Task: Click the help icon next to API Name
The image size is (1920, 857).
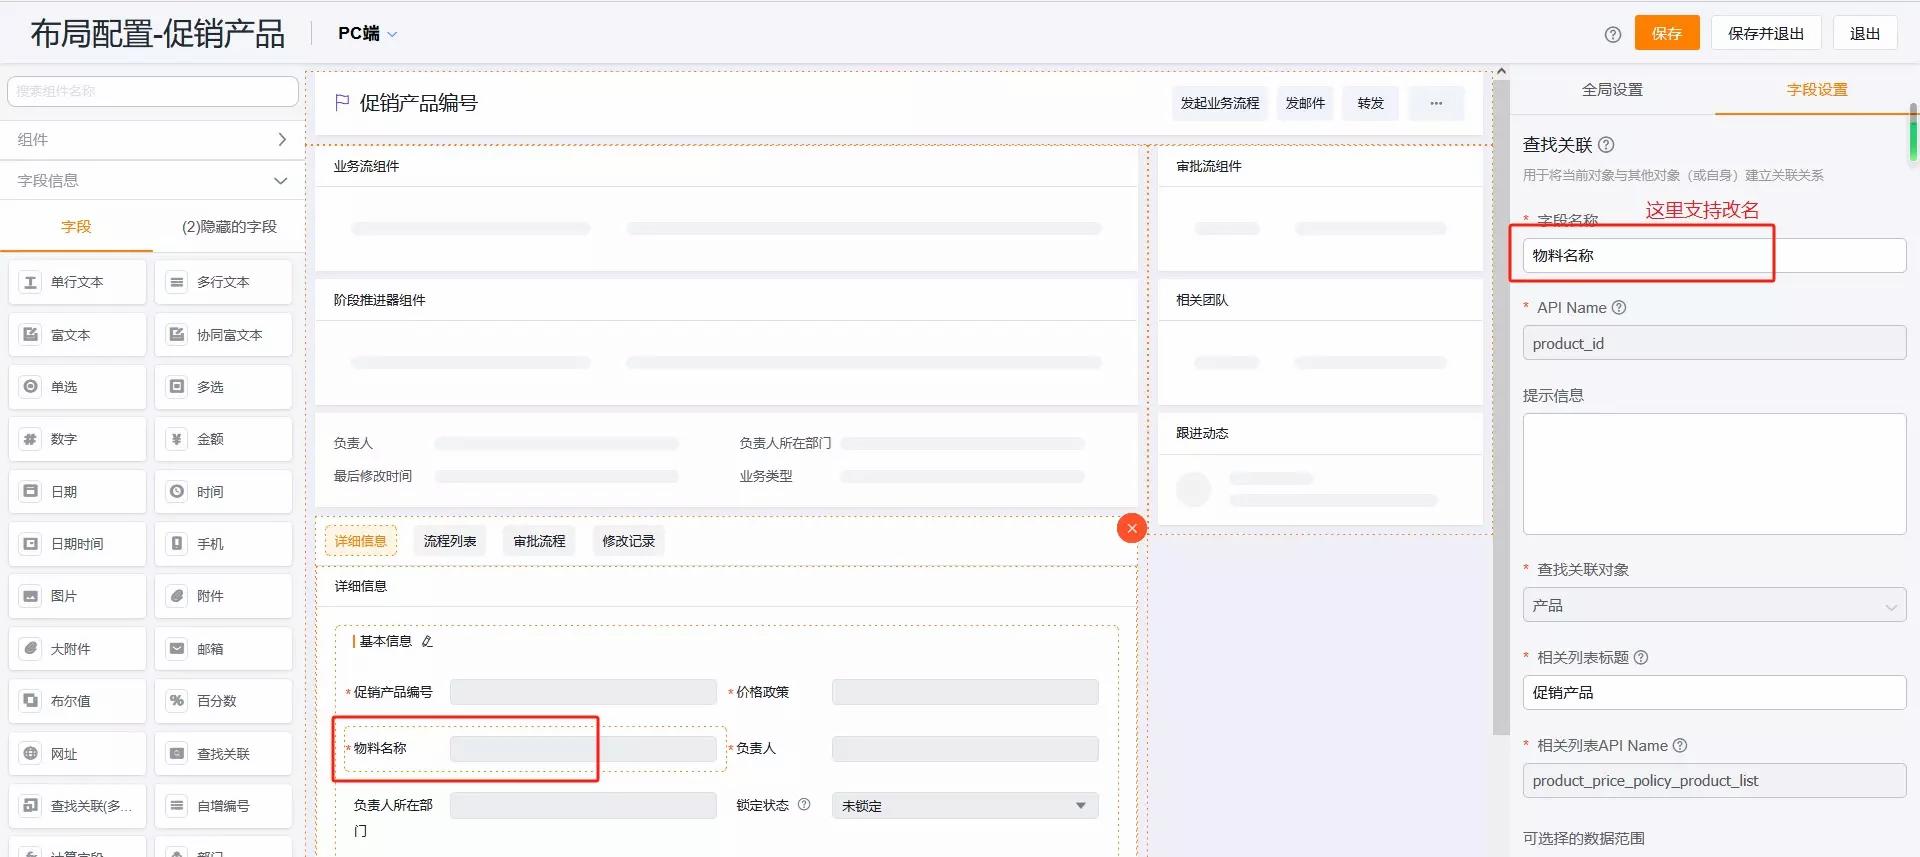Action: [1619, 308]
